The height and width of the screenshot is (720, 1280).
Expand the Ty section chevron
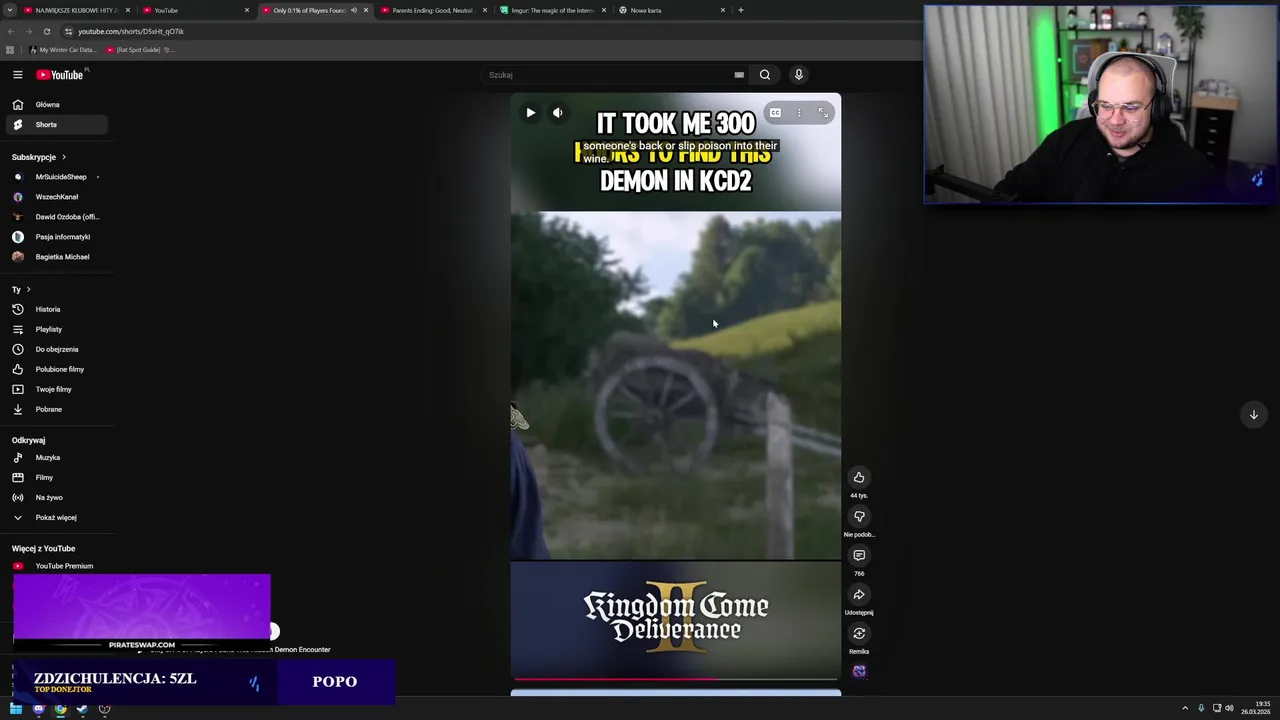pos(28,290)
